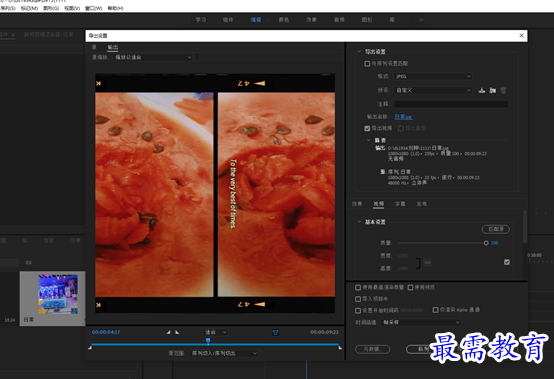Viewport: 554px width, 379px height.
Task: Switch to the 字幕 tab
Action: (400, 204)
